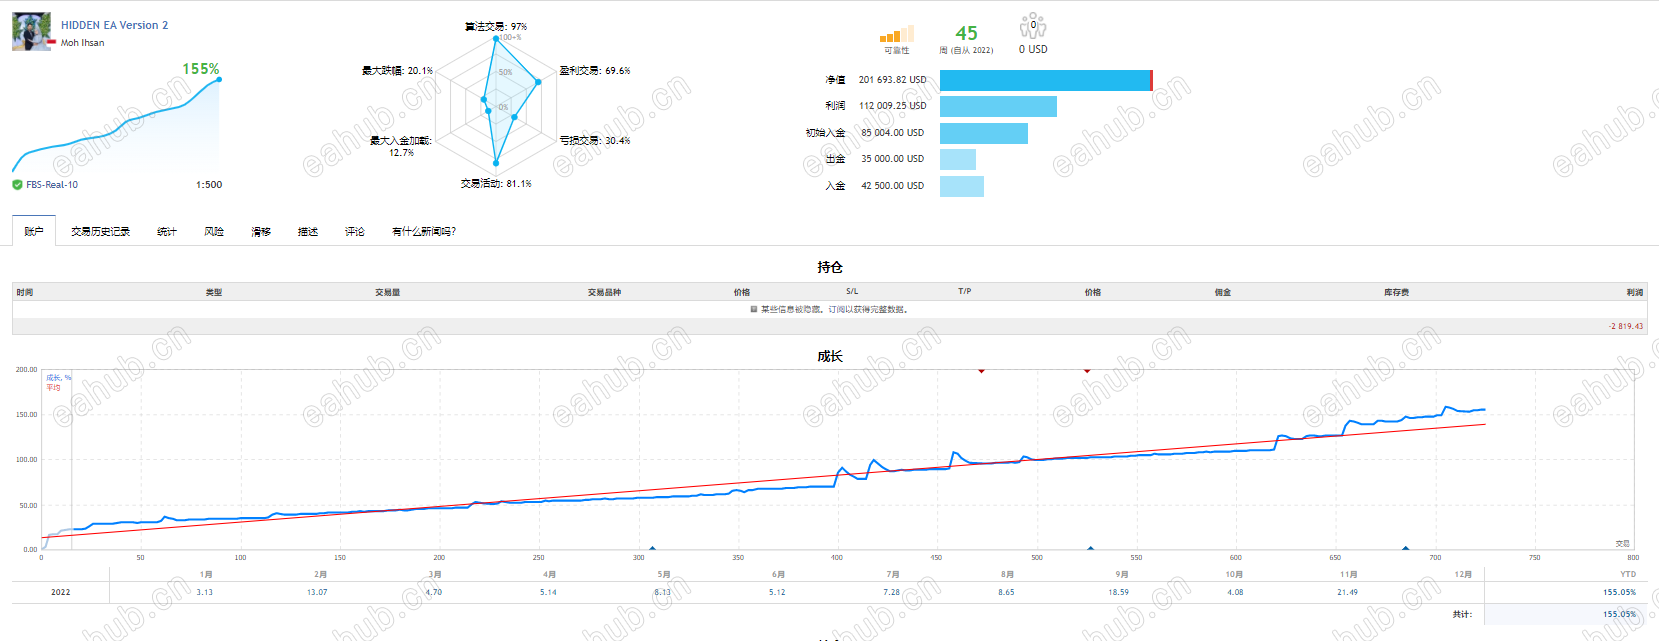
Task: Open the Moh Ihsan author link
Action: point(82,43)
